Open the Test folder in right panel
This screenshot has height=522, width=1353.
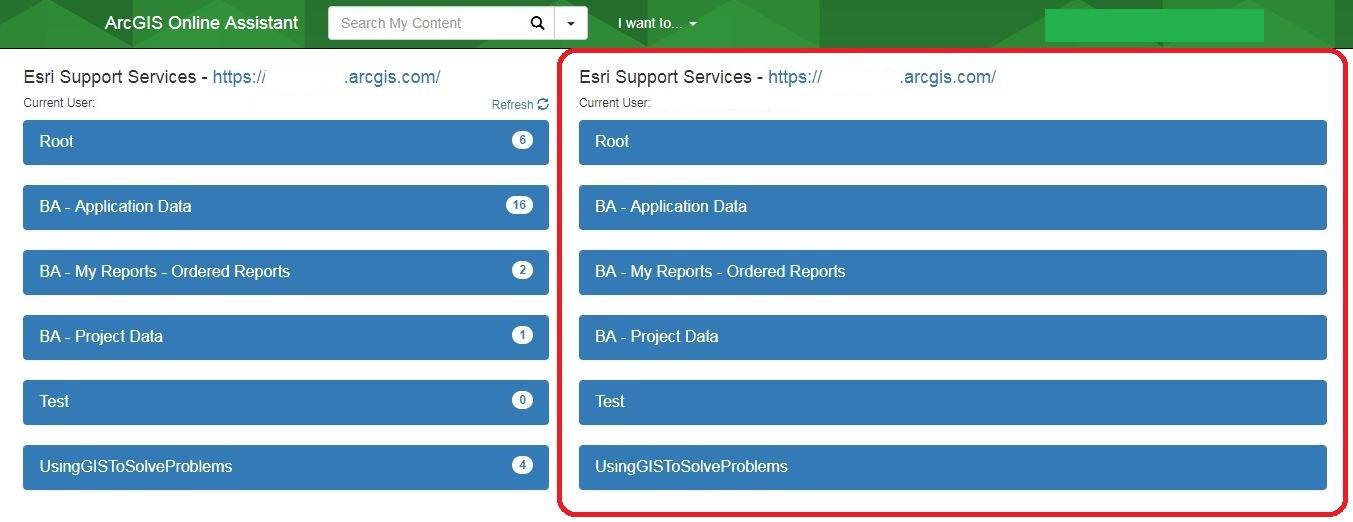pyautogui.click(x=953, y=402)
